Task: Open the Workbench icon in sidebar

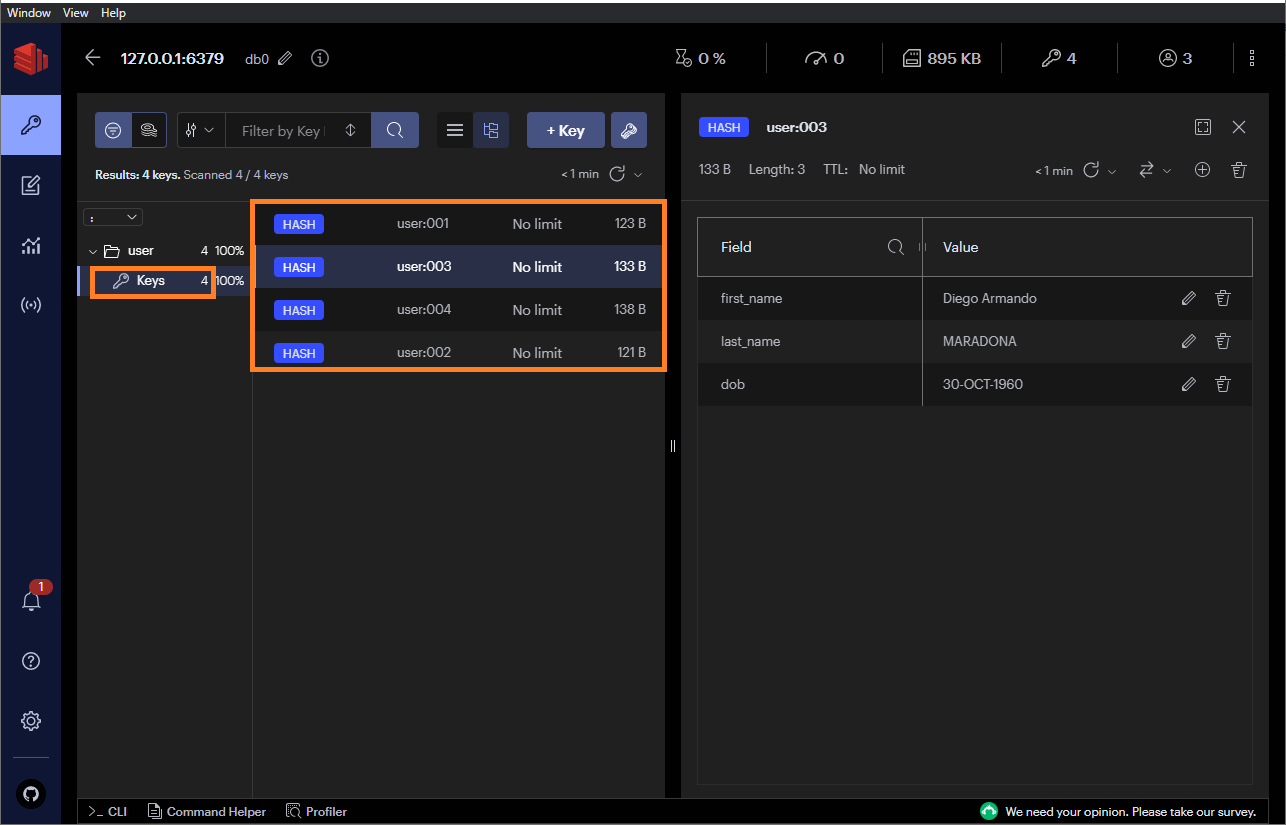Action: click(x=30, y=185)
